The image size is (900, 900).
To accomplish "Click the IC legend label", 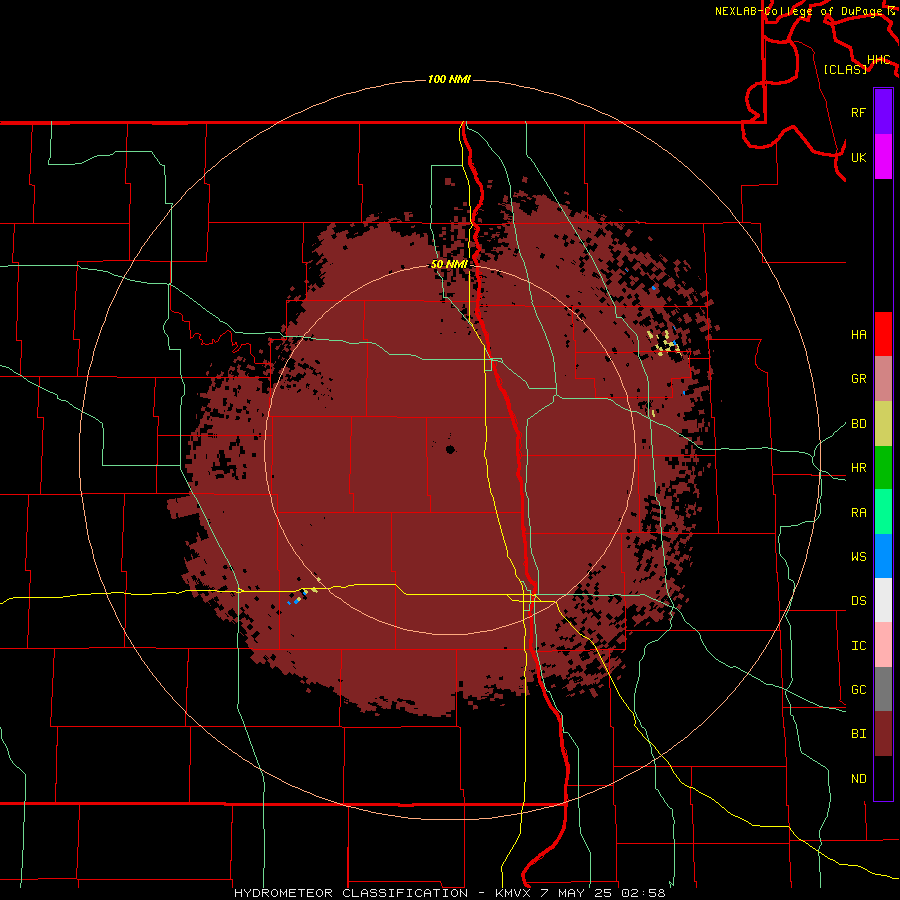I will point(858,646).
